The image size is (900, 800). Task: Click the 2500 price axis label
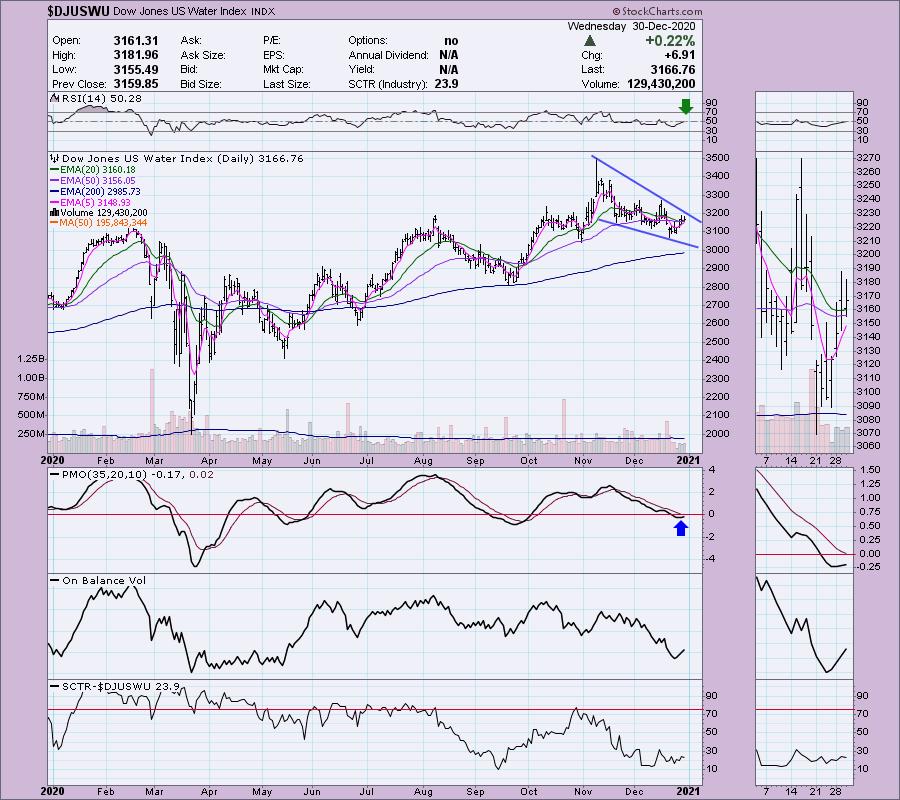pos(718,341)
